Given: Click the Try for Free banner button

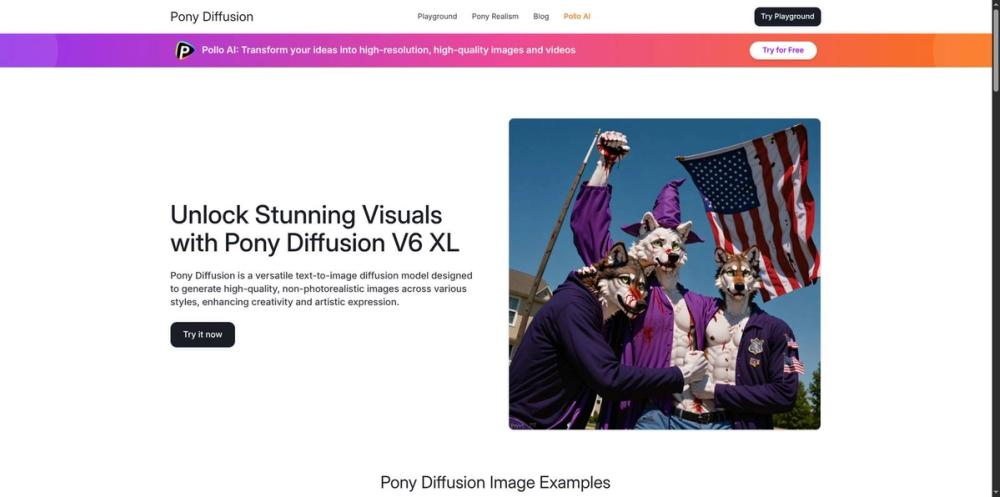Looking at the screenshot, I should point(783,50).
